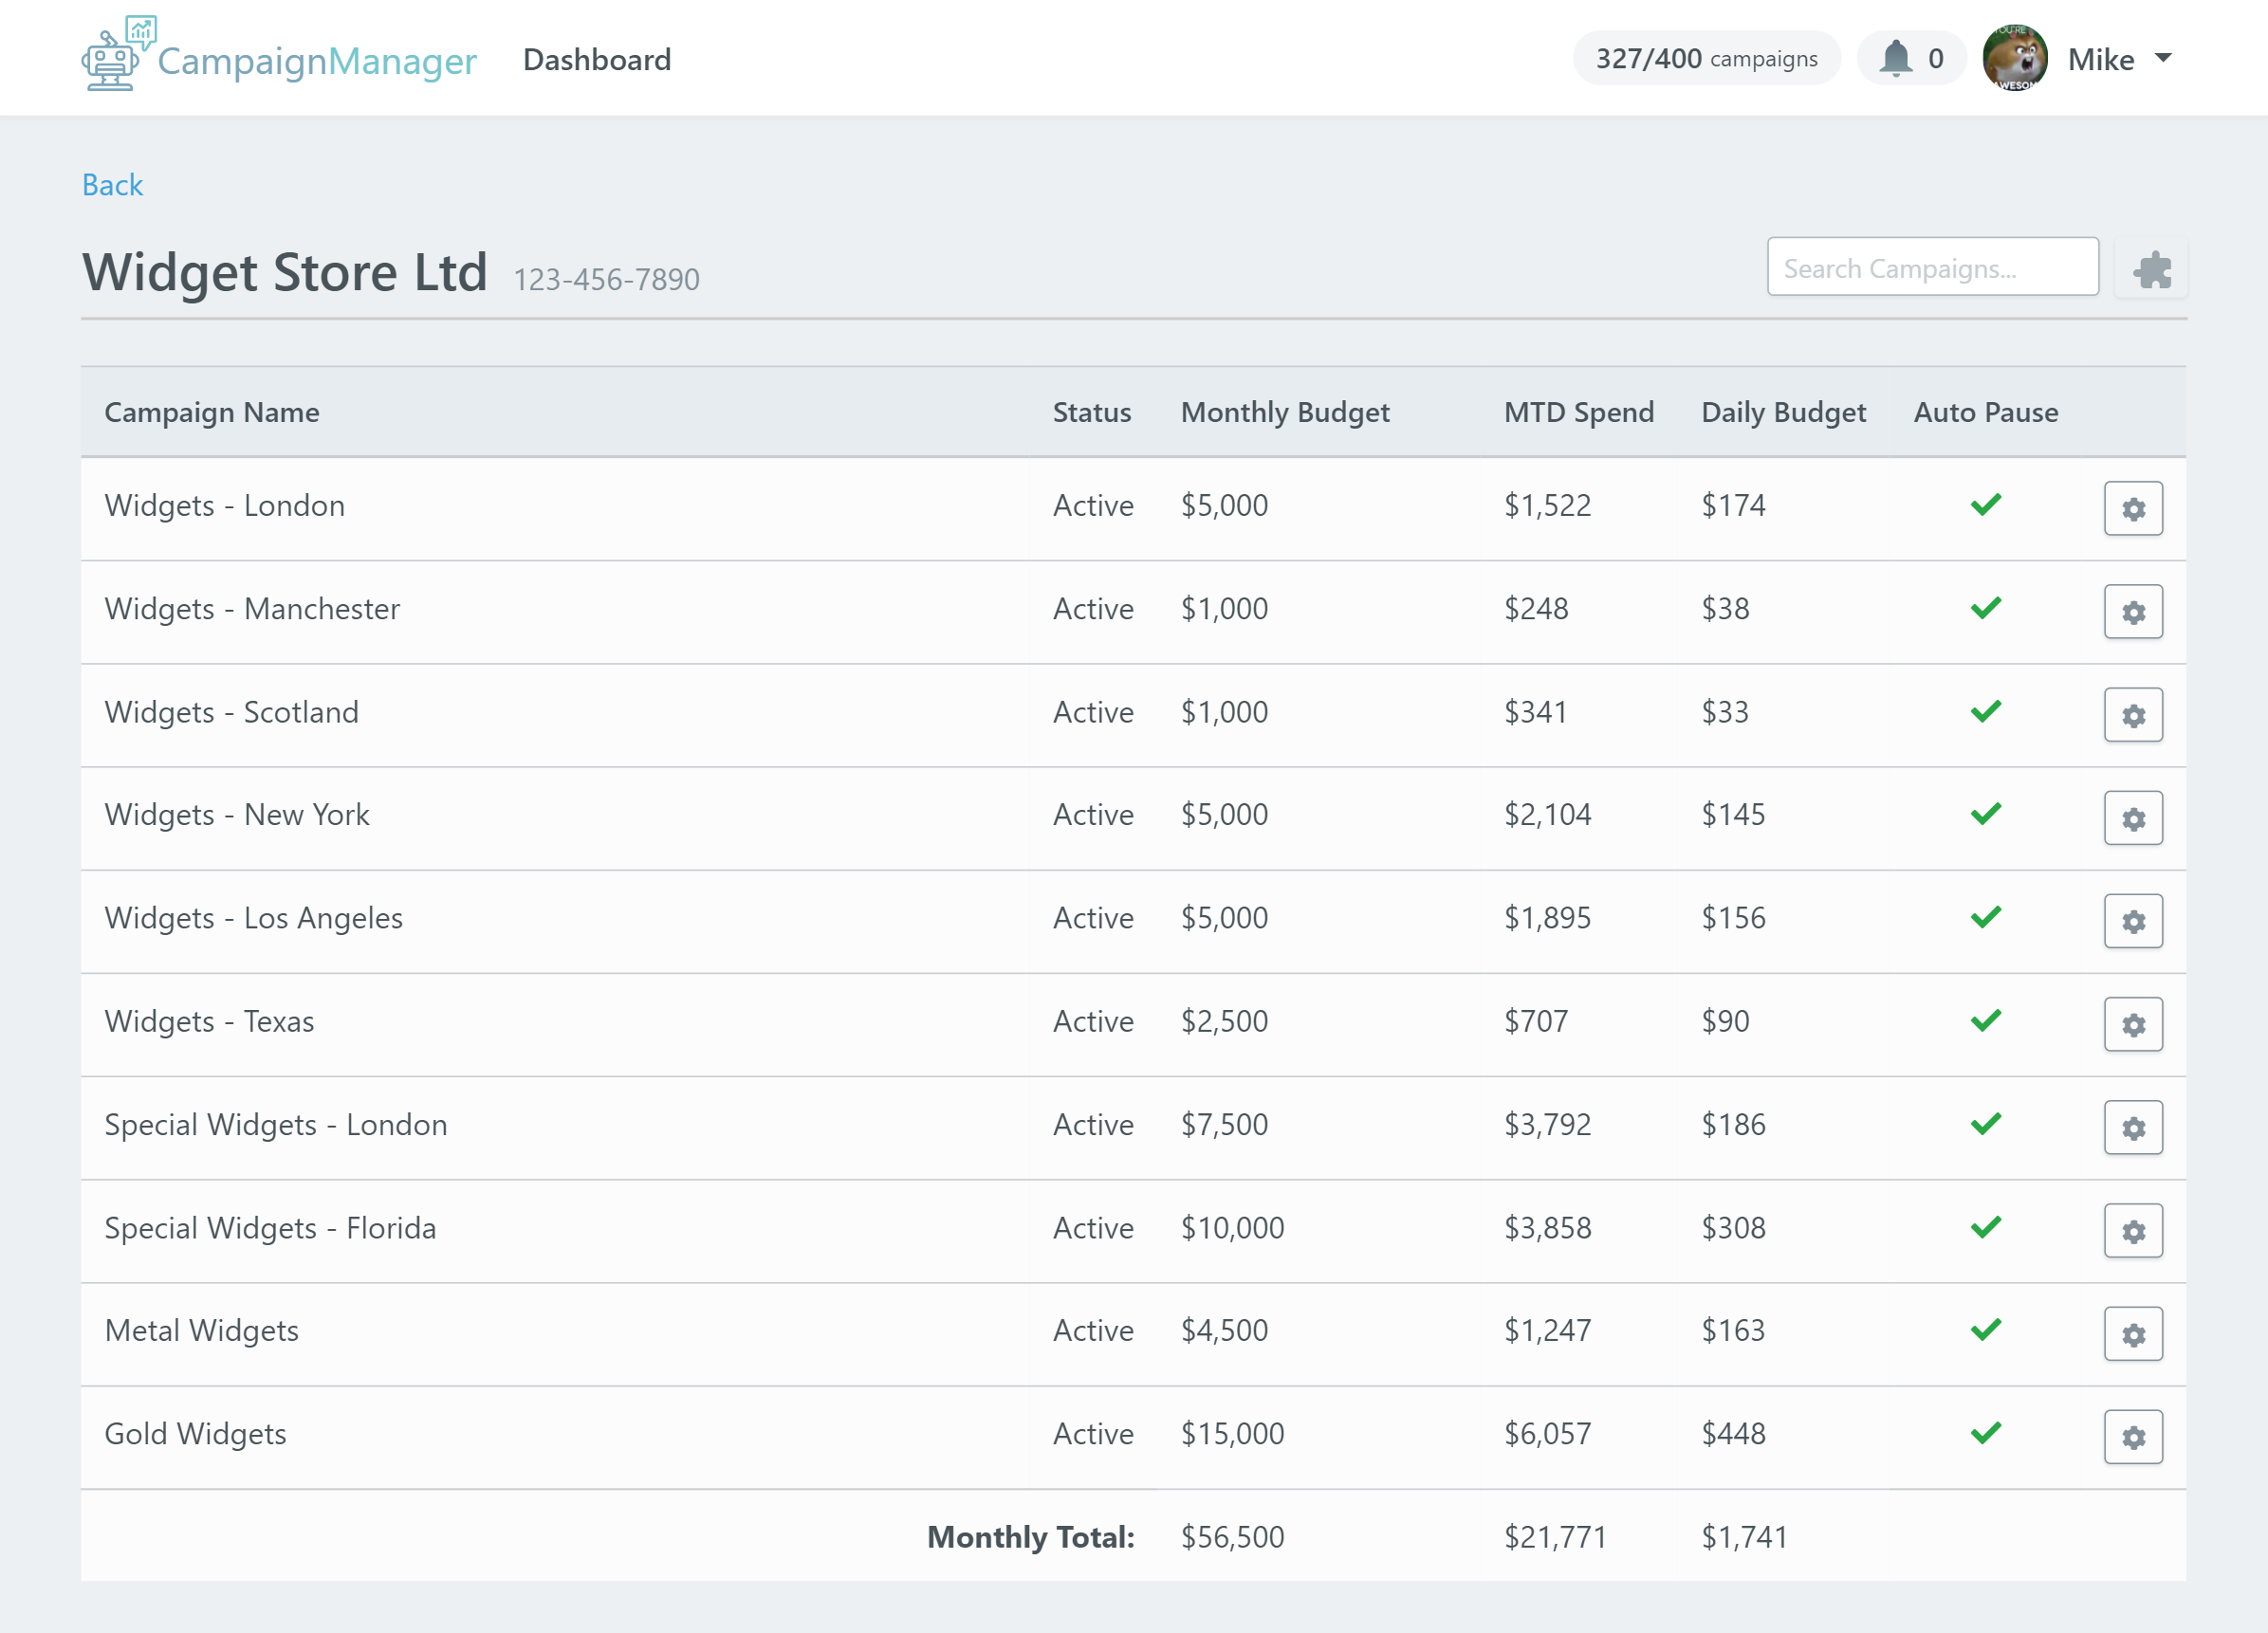Go back using the Back link
2268x1633 pixels.
point(112,185)
